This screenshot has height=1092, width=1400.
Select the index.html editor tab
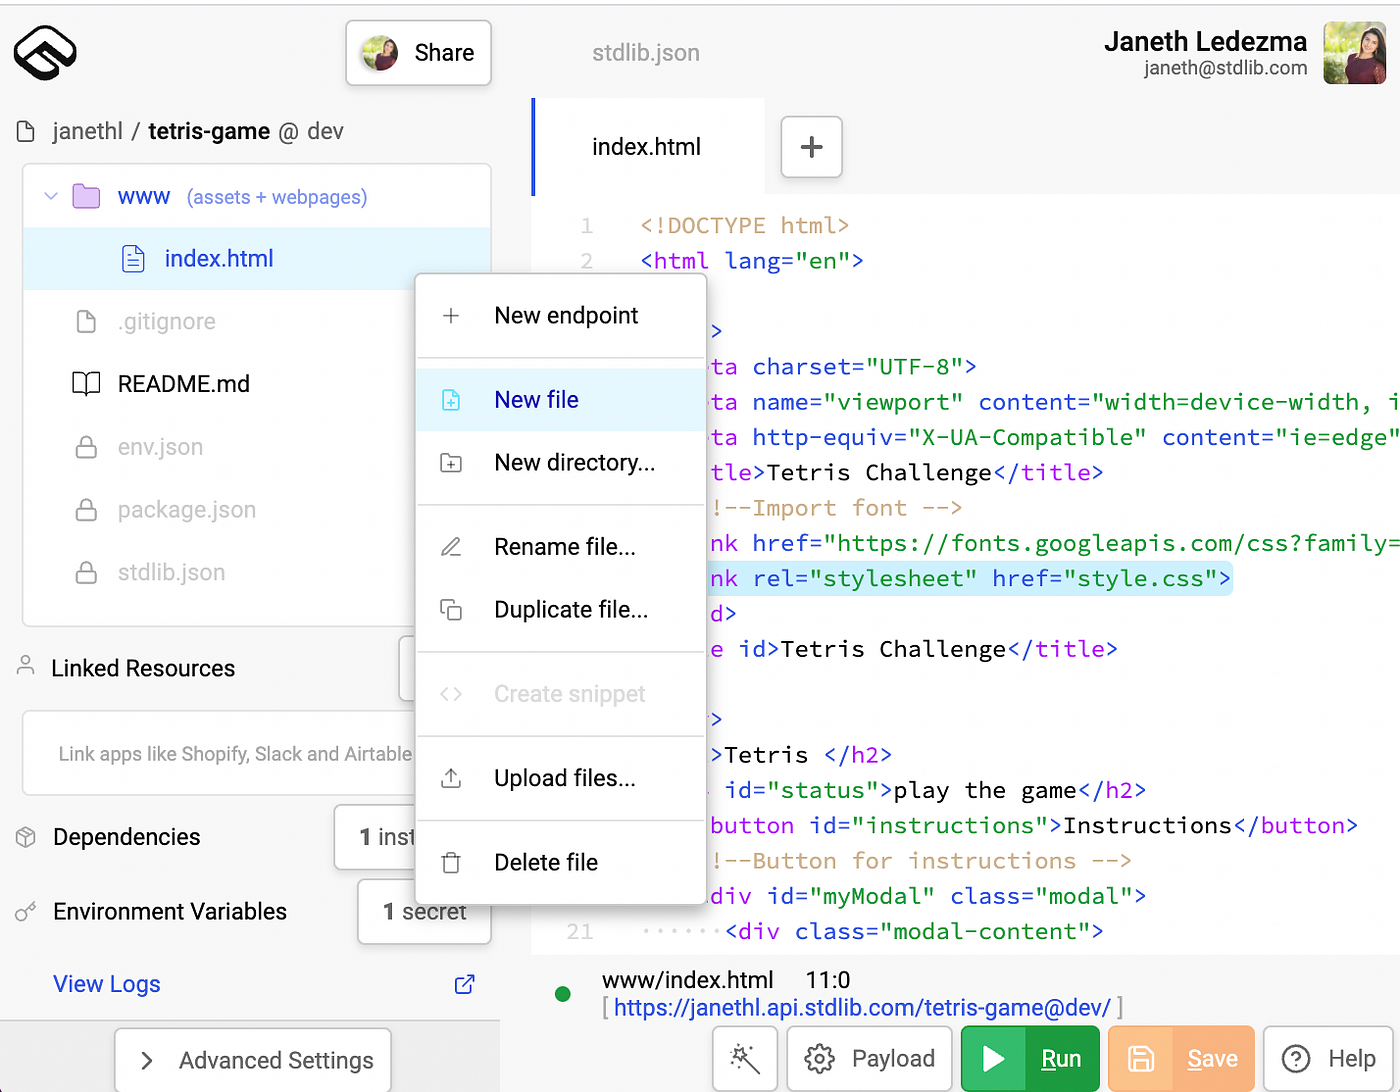647,147
